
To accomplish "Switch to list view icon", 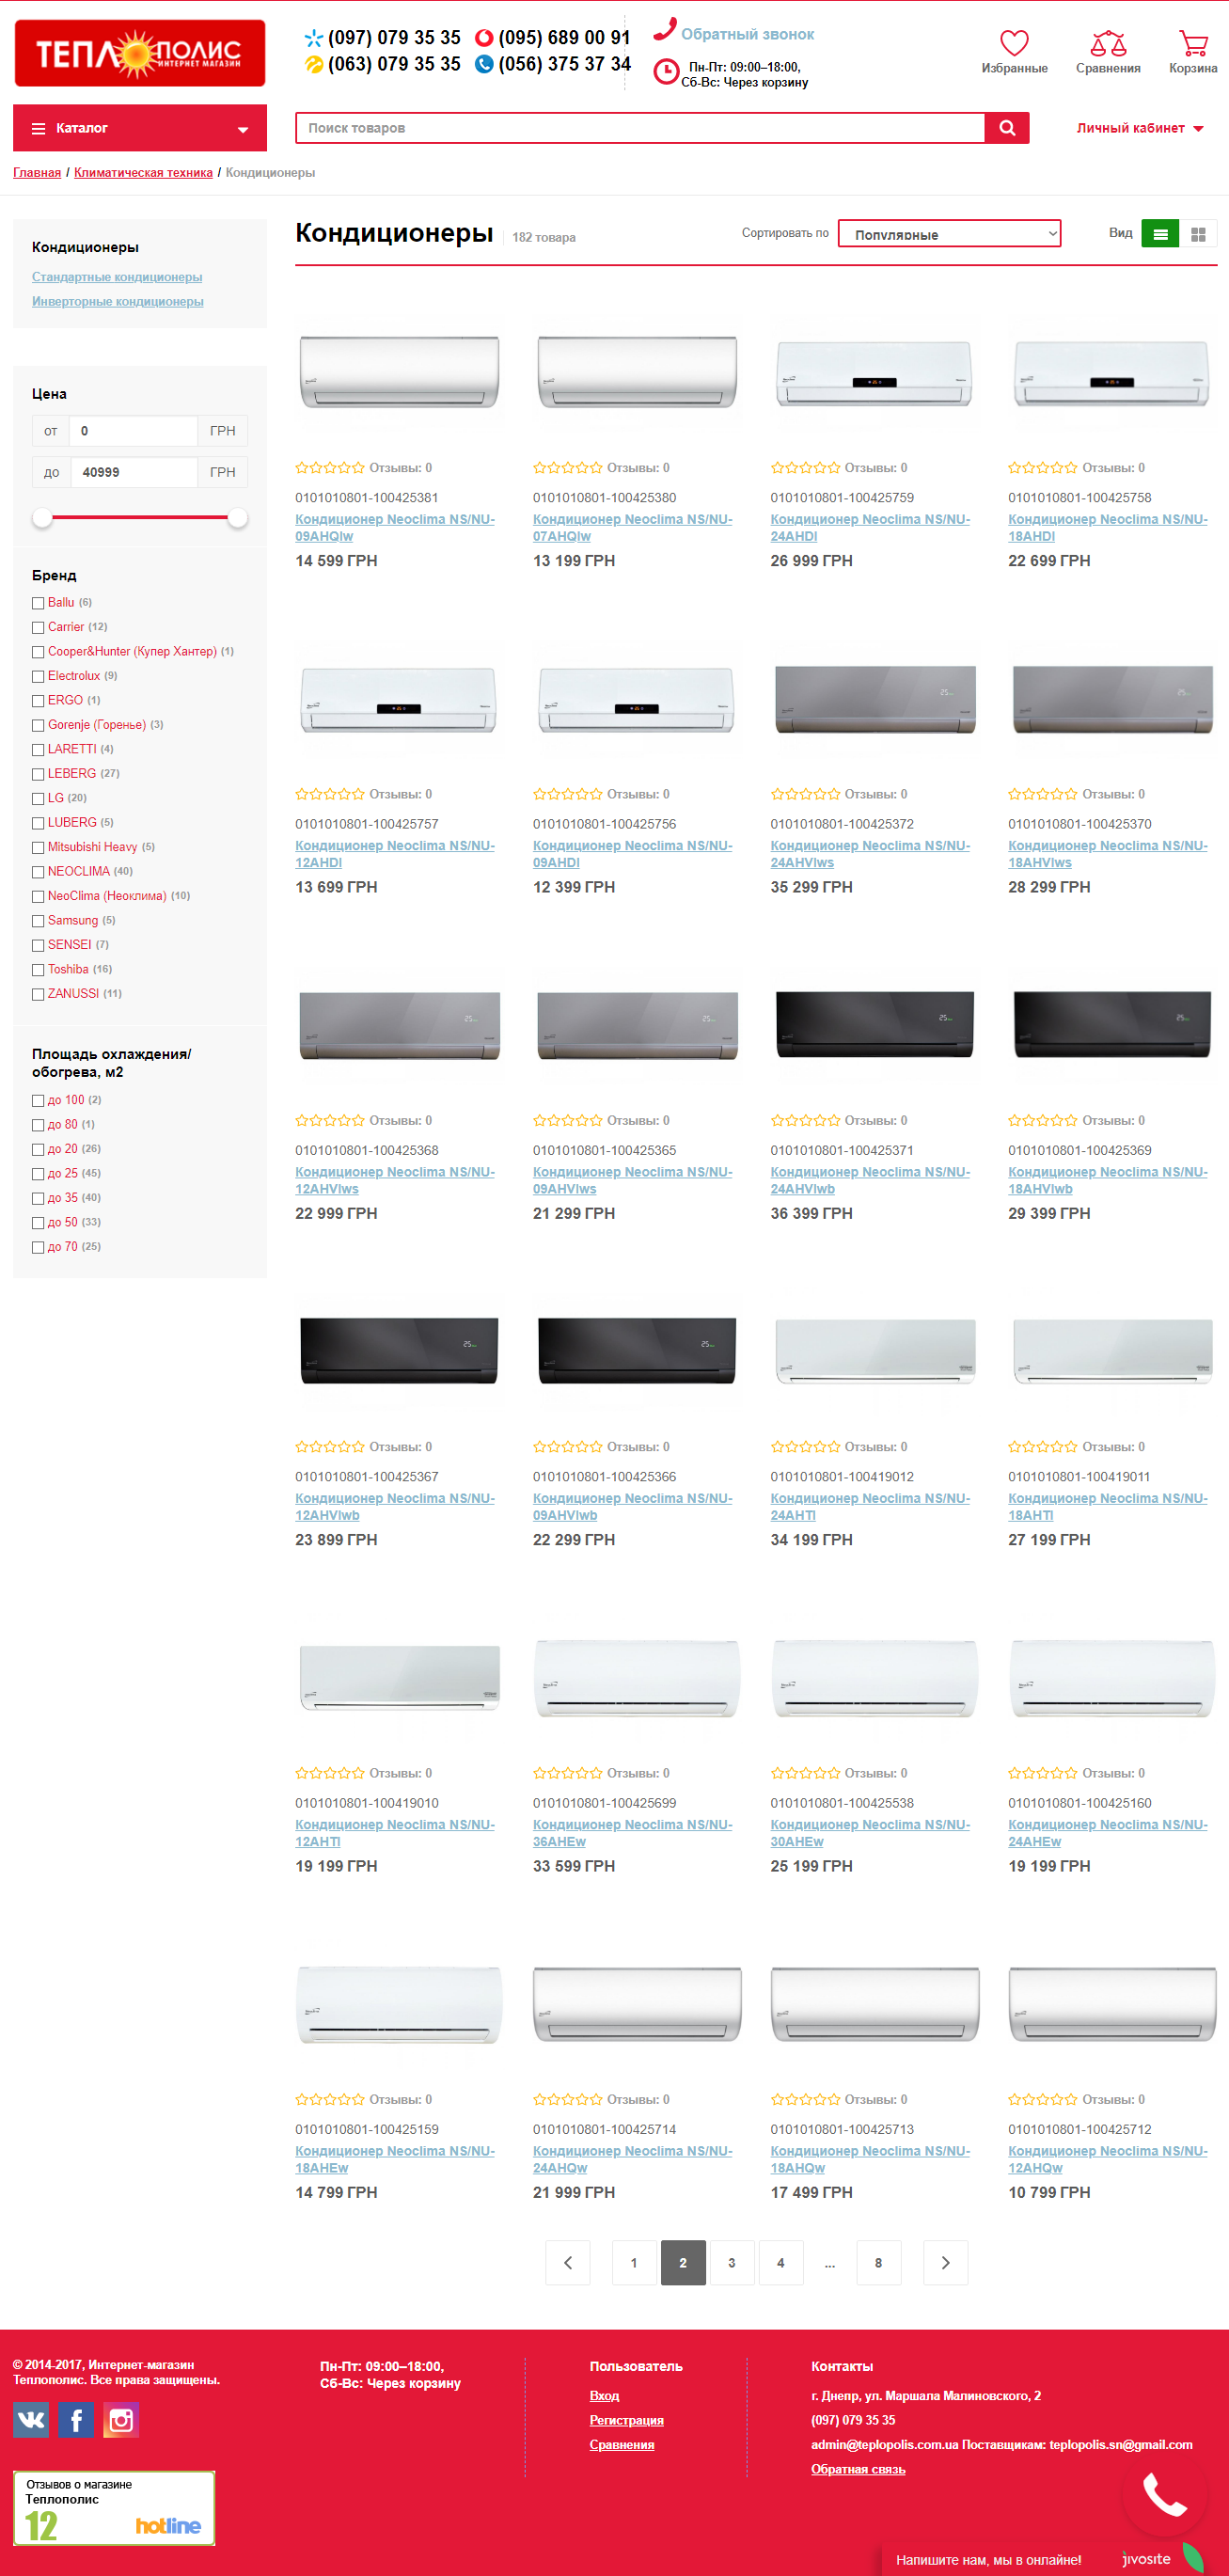I will 1160,234.
